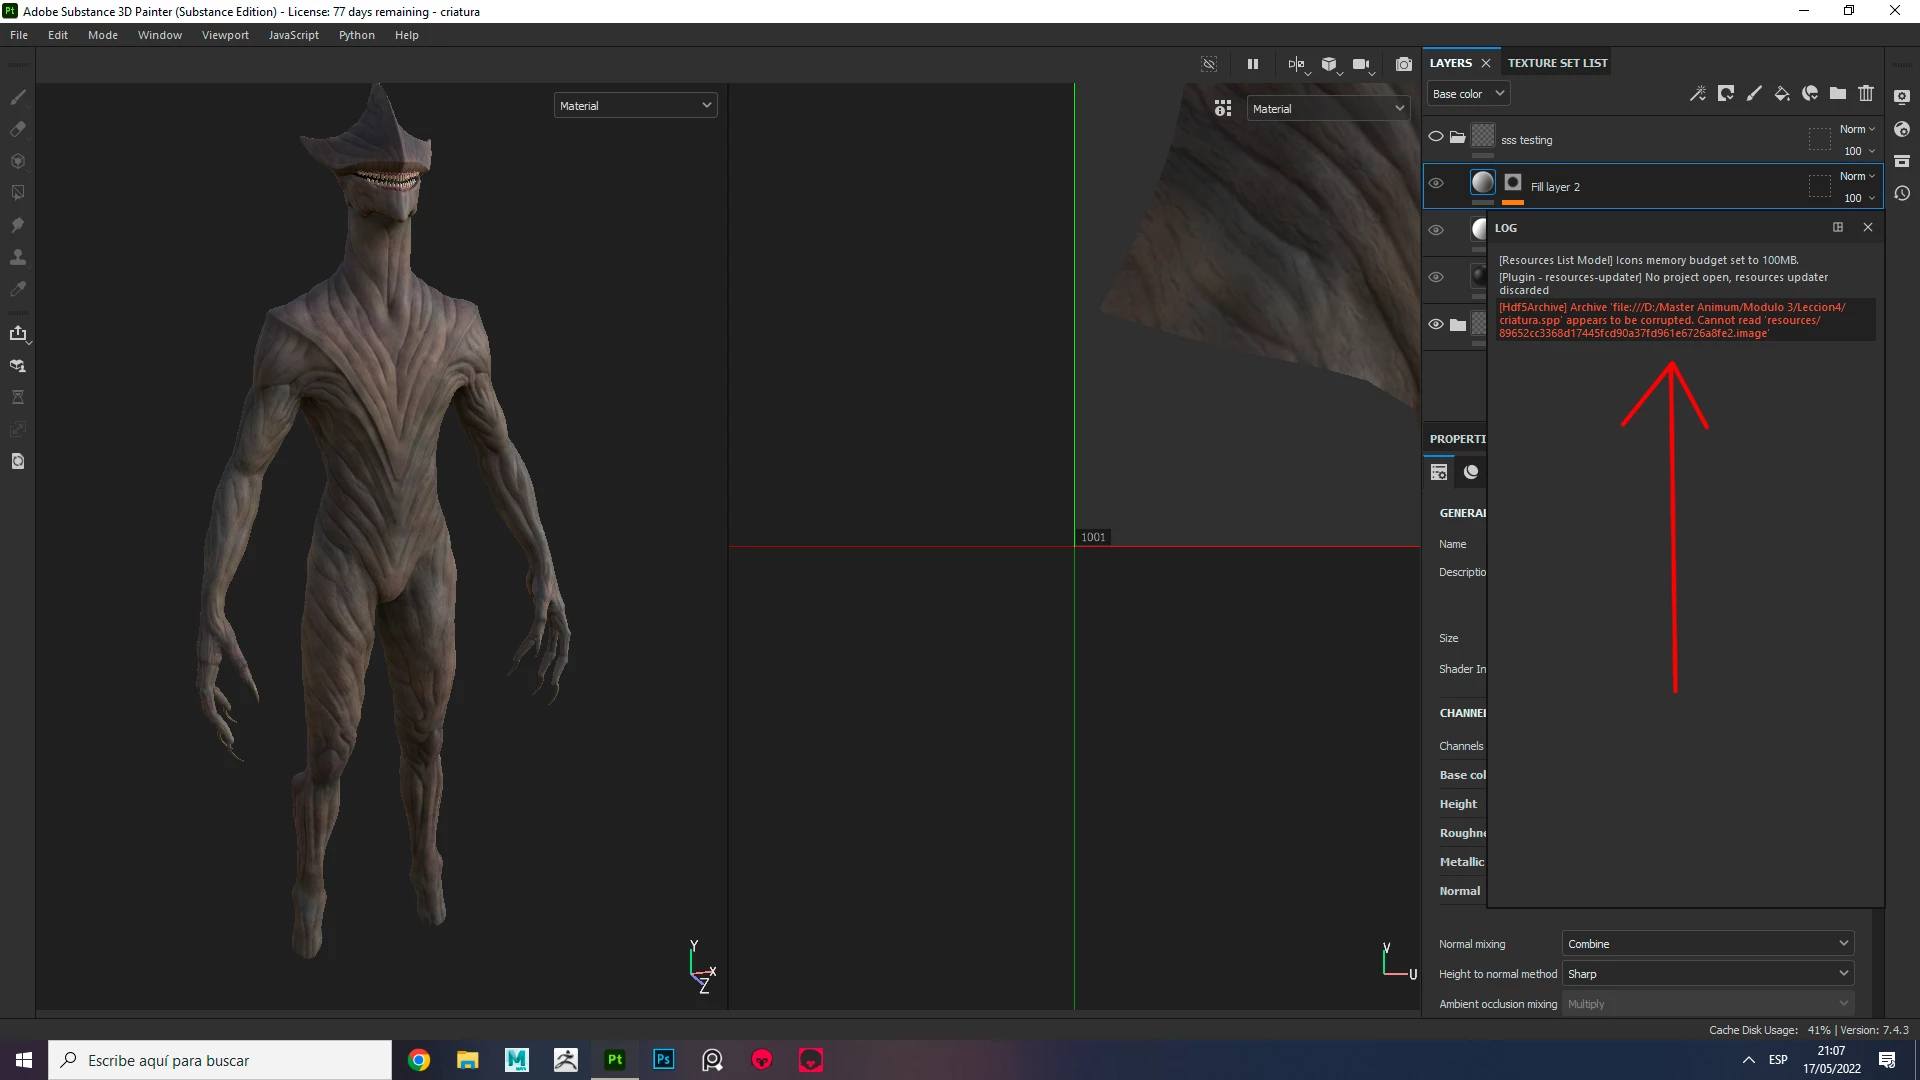The image size is (1920, 1080).
Task: Add a fill layer with the bucket icon
Action: [x=1781, y=94]
